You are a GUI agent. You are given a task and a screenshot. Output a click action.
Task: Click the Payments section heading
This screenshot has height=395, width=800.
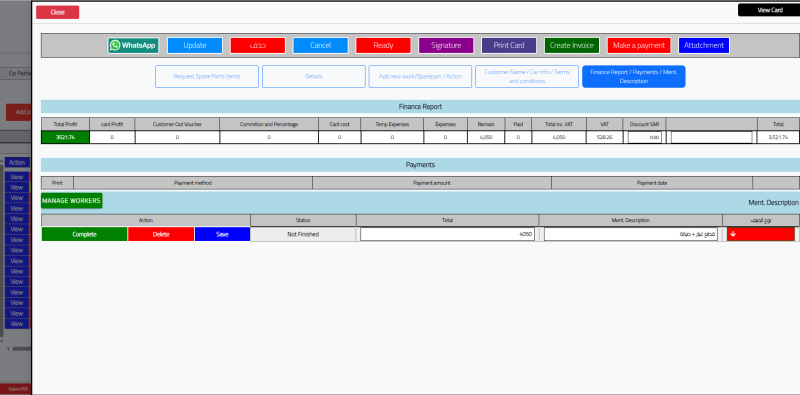[x=420, y=165]
